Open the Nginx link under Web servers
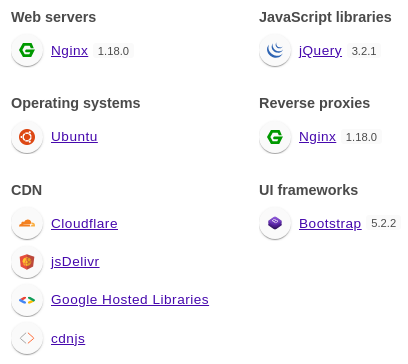Screen dimensions: 408x364 pos(69,51)
